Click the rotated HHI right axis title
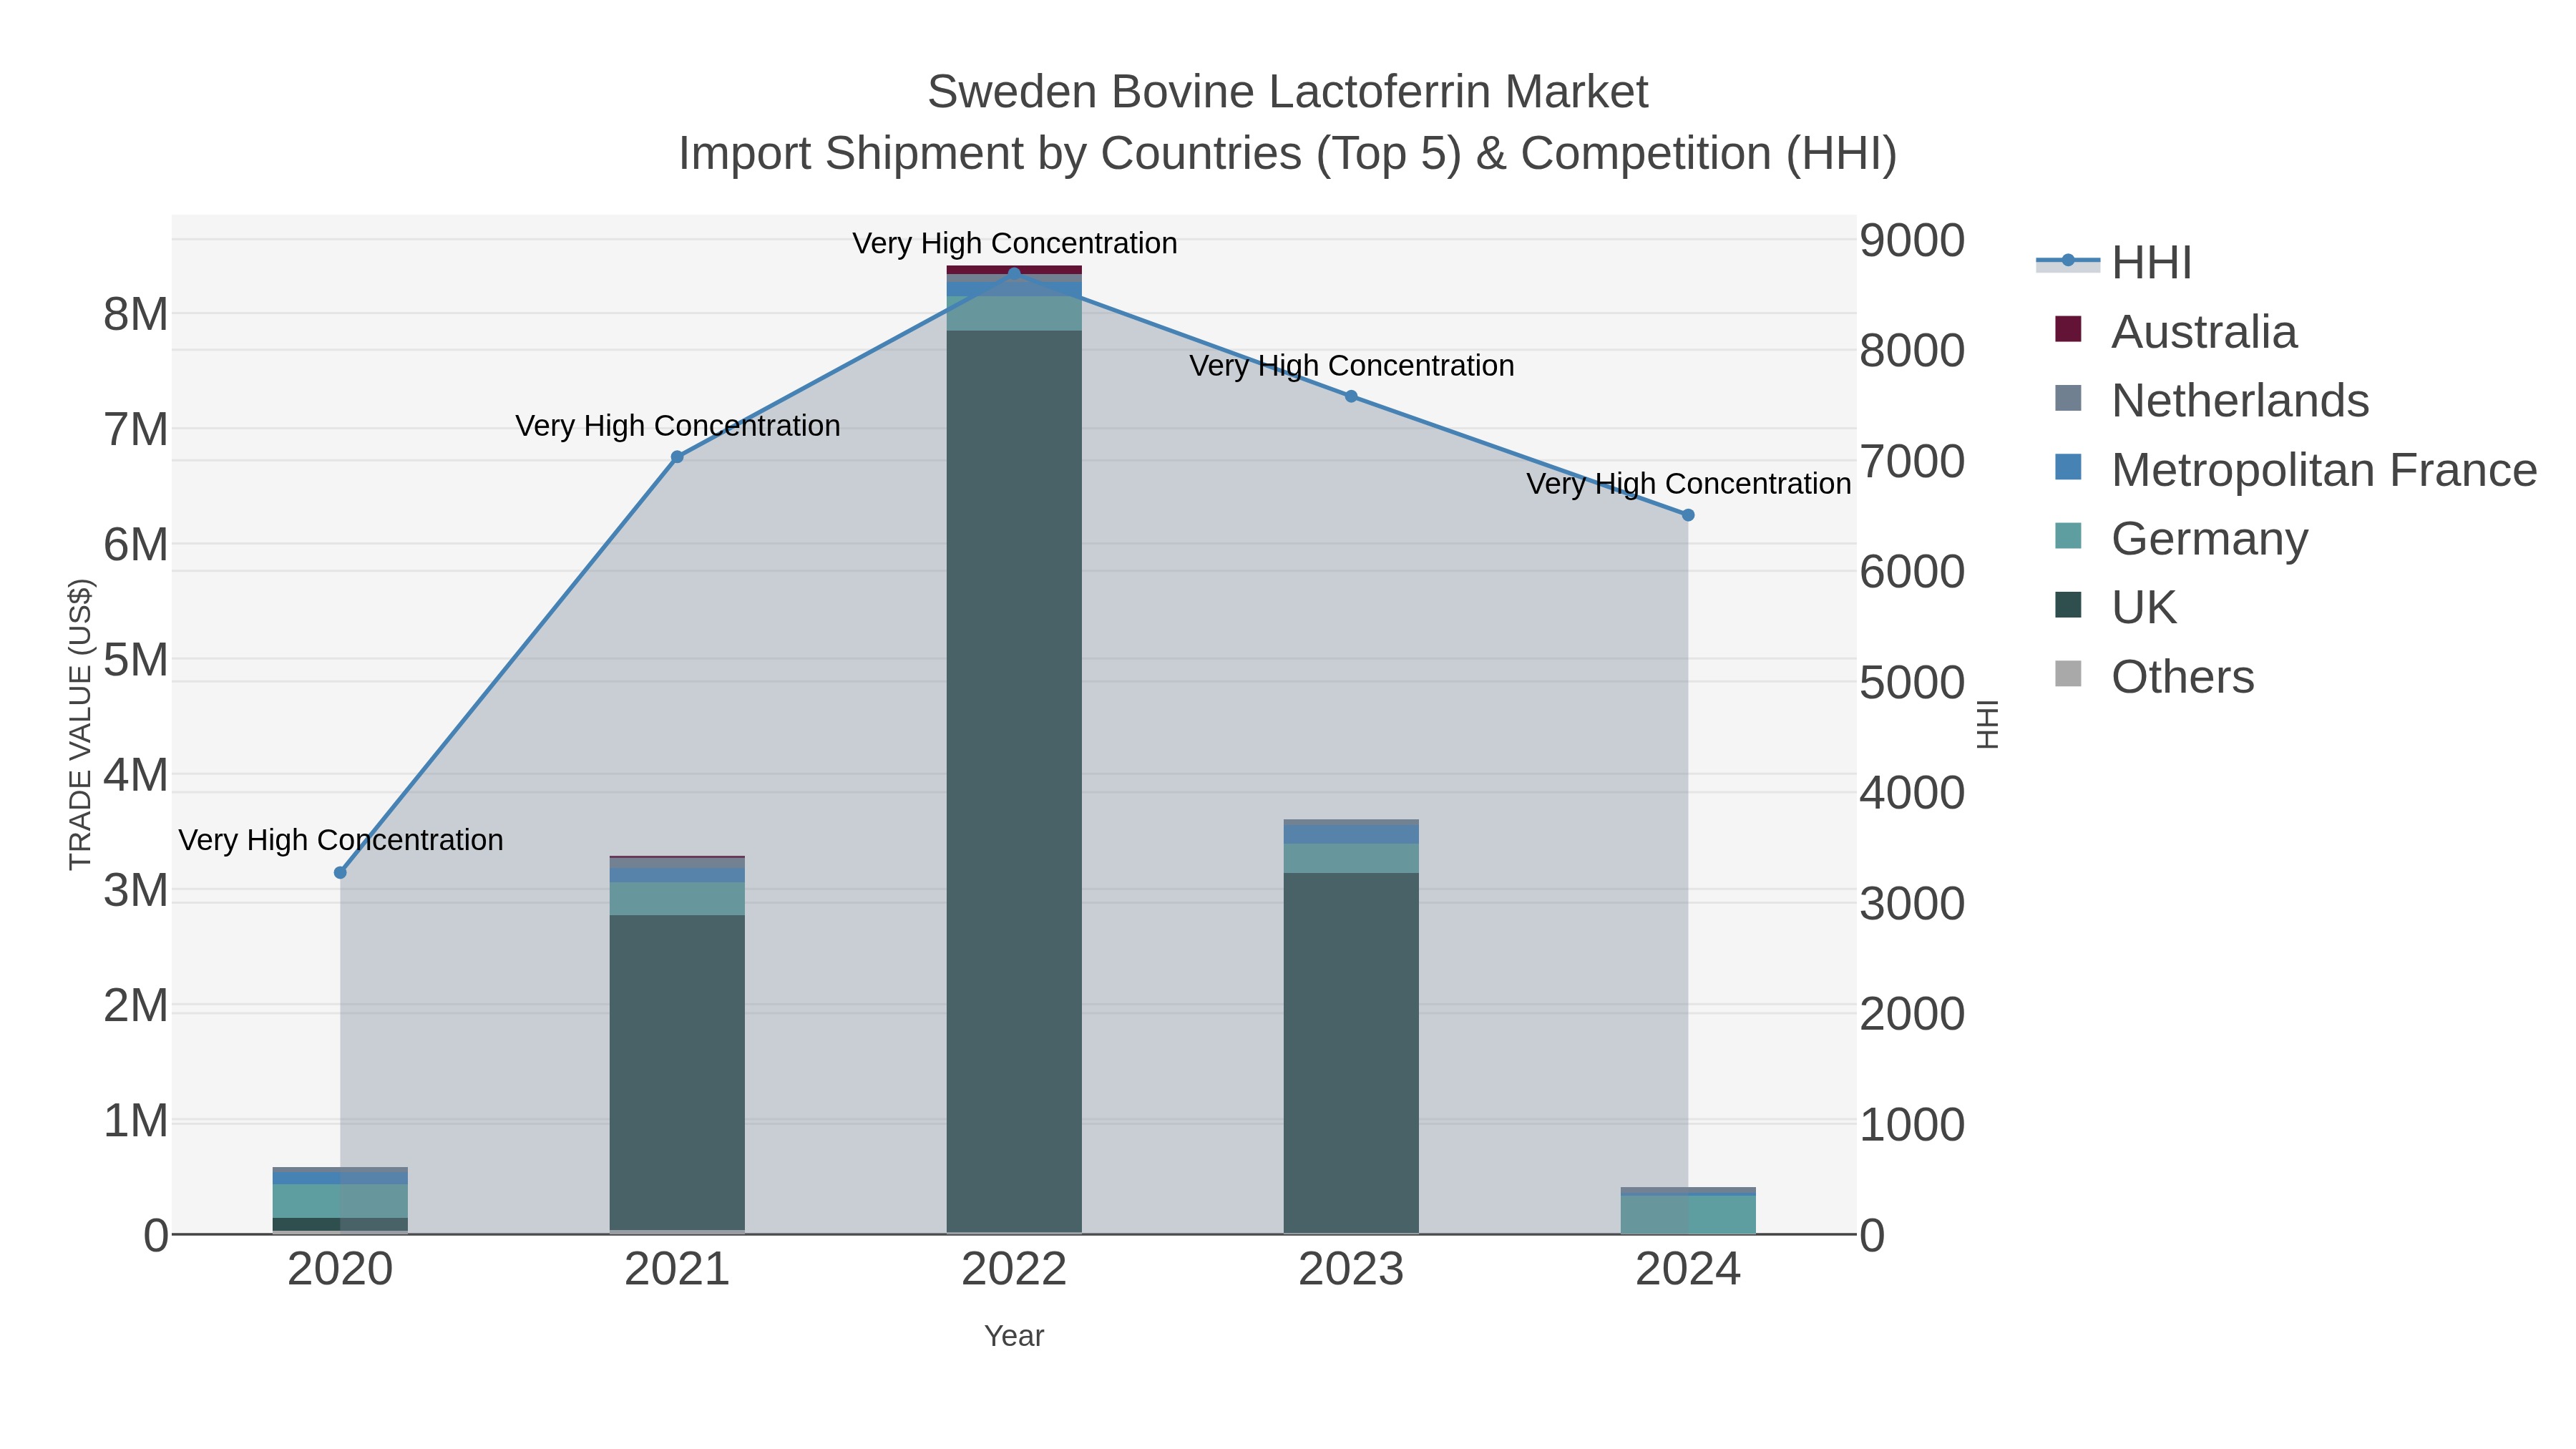This screenshot has width=2576, height=1449. pos(1987,724)
